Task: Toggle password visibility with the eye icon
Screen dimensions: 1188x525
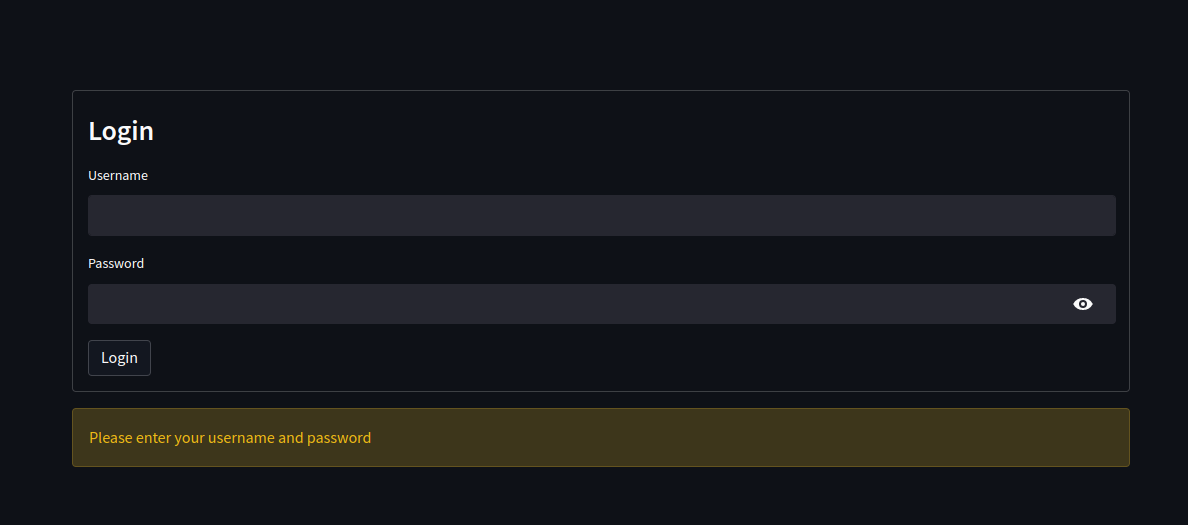Action: tap(1082, 304)
